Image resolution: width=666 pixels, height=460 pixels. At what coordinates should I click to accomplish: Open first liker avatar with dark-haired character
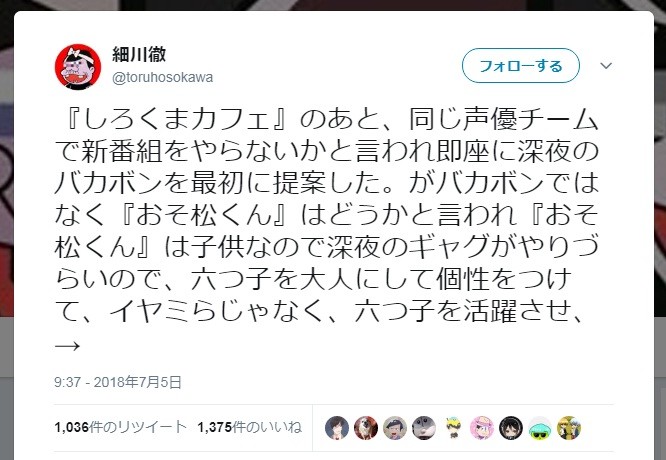point(337,428)
